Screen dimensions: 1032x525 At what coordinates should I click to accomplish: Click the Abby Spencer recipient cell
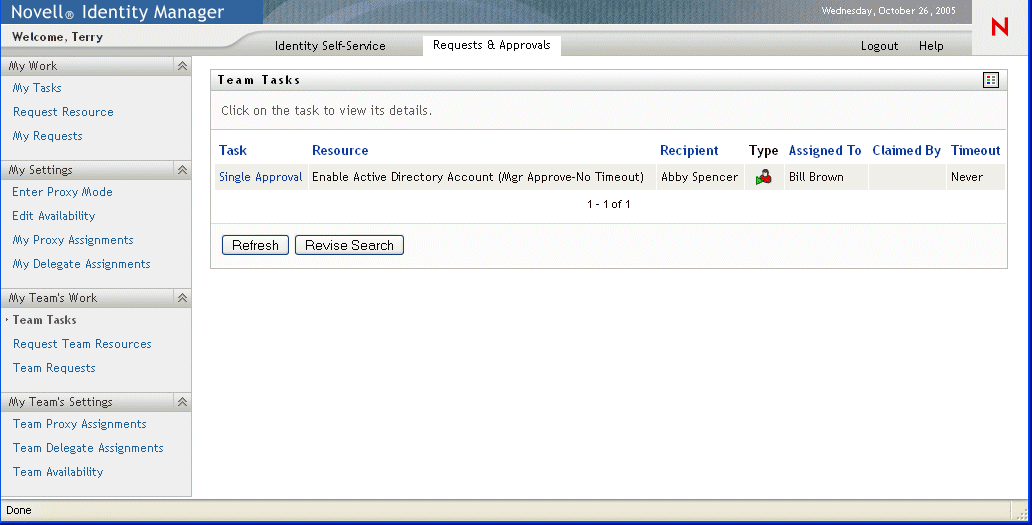tap(700, 177)
